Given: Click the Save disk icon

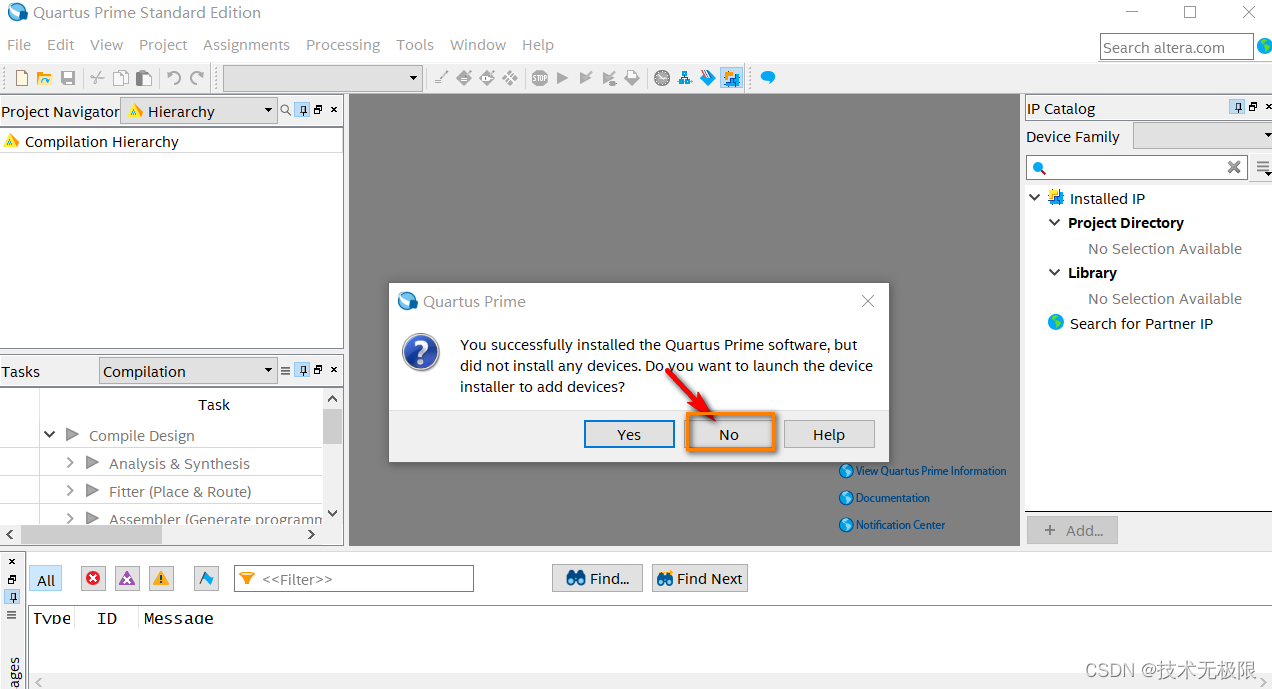Looking at the screenshot, I should click(68, 78).
